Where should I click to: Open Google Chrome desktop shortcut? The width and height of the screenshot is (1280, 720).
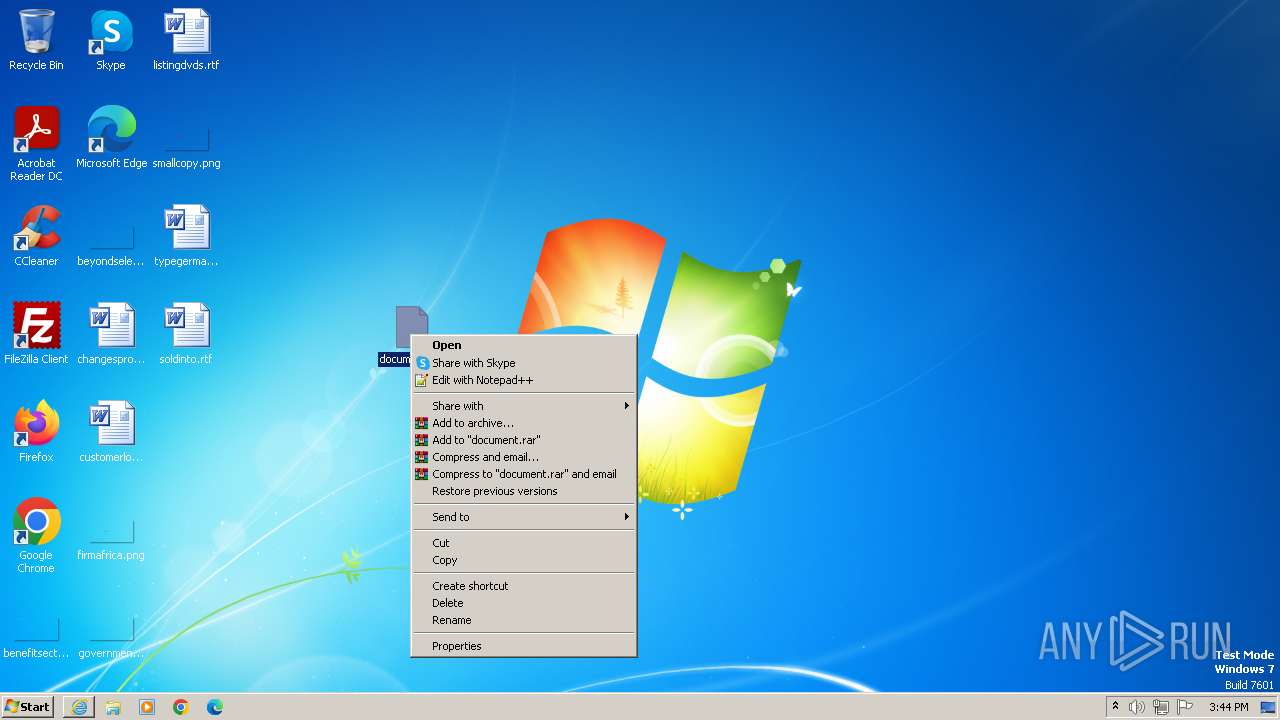click(36, 536)
